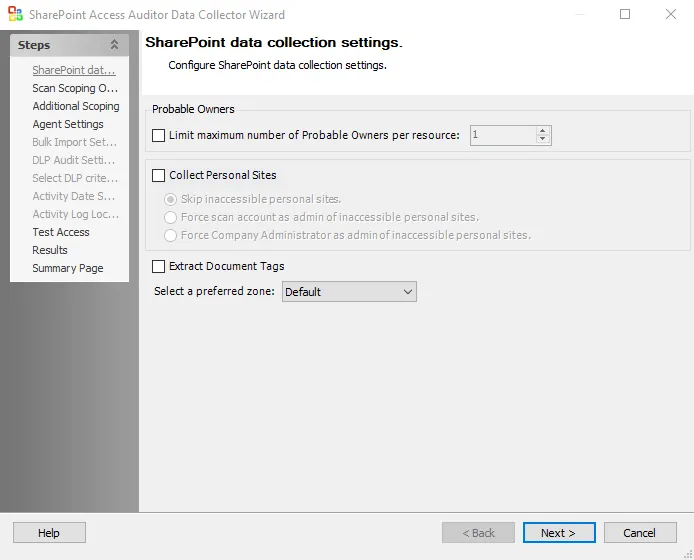Screen dimensions: 694x560
Task: Click the resize grip at window corner
Action: 688,554
